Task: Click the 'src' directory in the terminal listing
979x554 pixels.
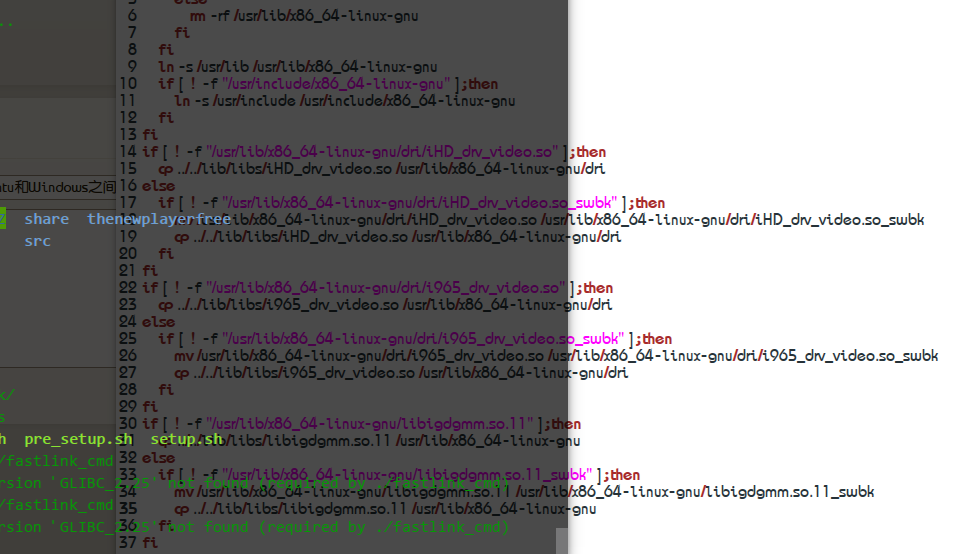Action: 37,241
